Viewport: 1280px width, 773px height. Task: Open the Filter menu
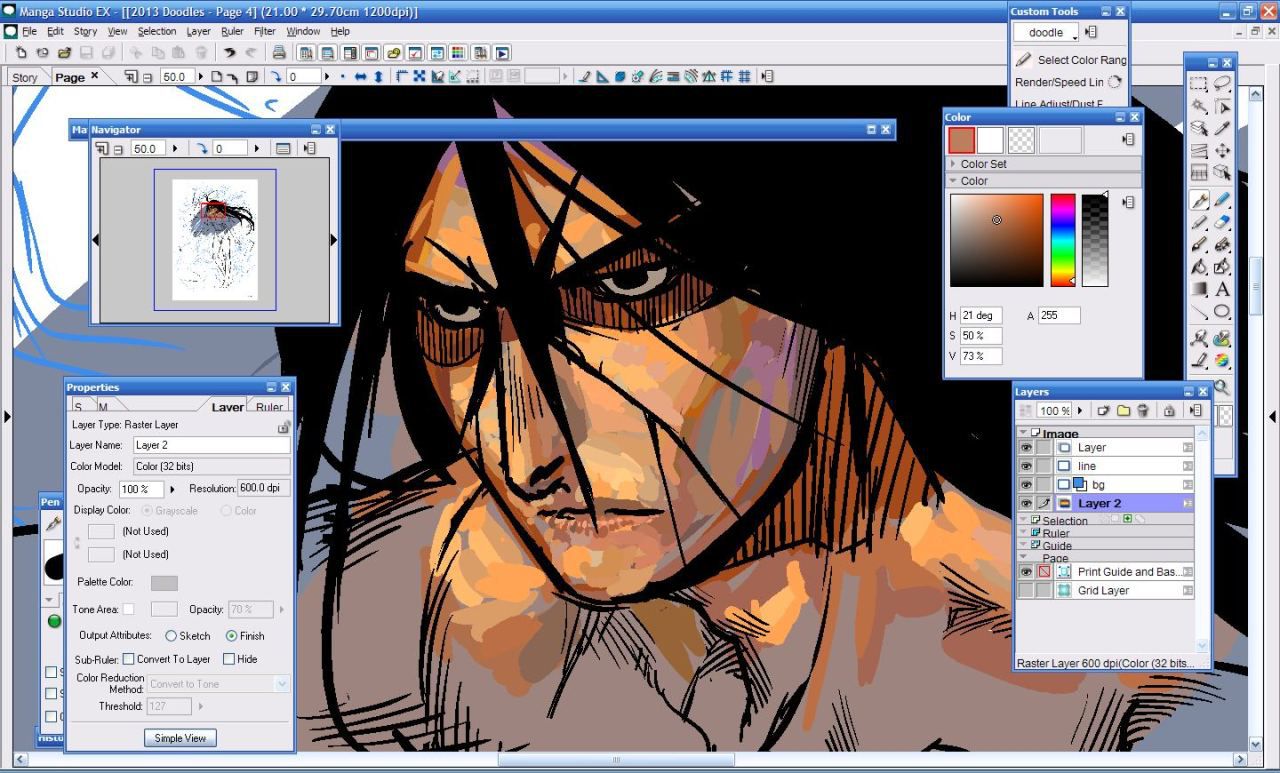[264, 31]
